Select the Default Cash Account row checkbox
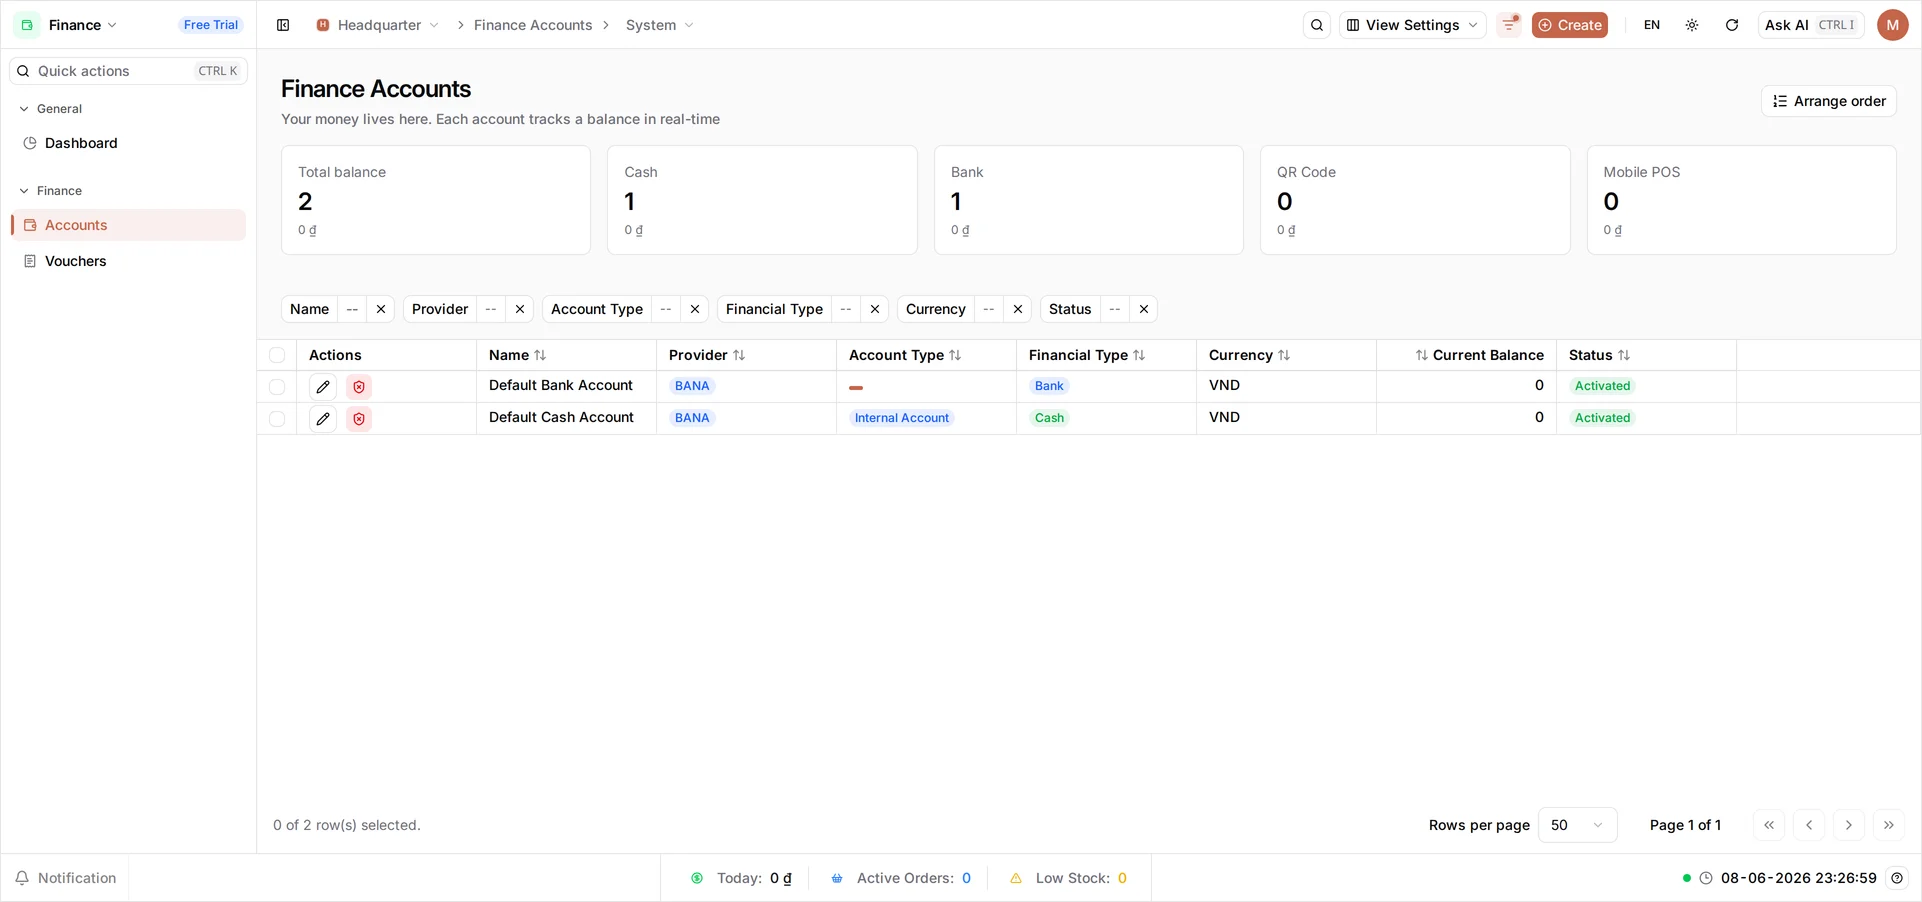 (277, 419)
